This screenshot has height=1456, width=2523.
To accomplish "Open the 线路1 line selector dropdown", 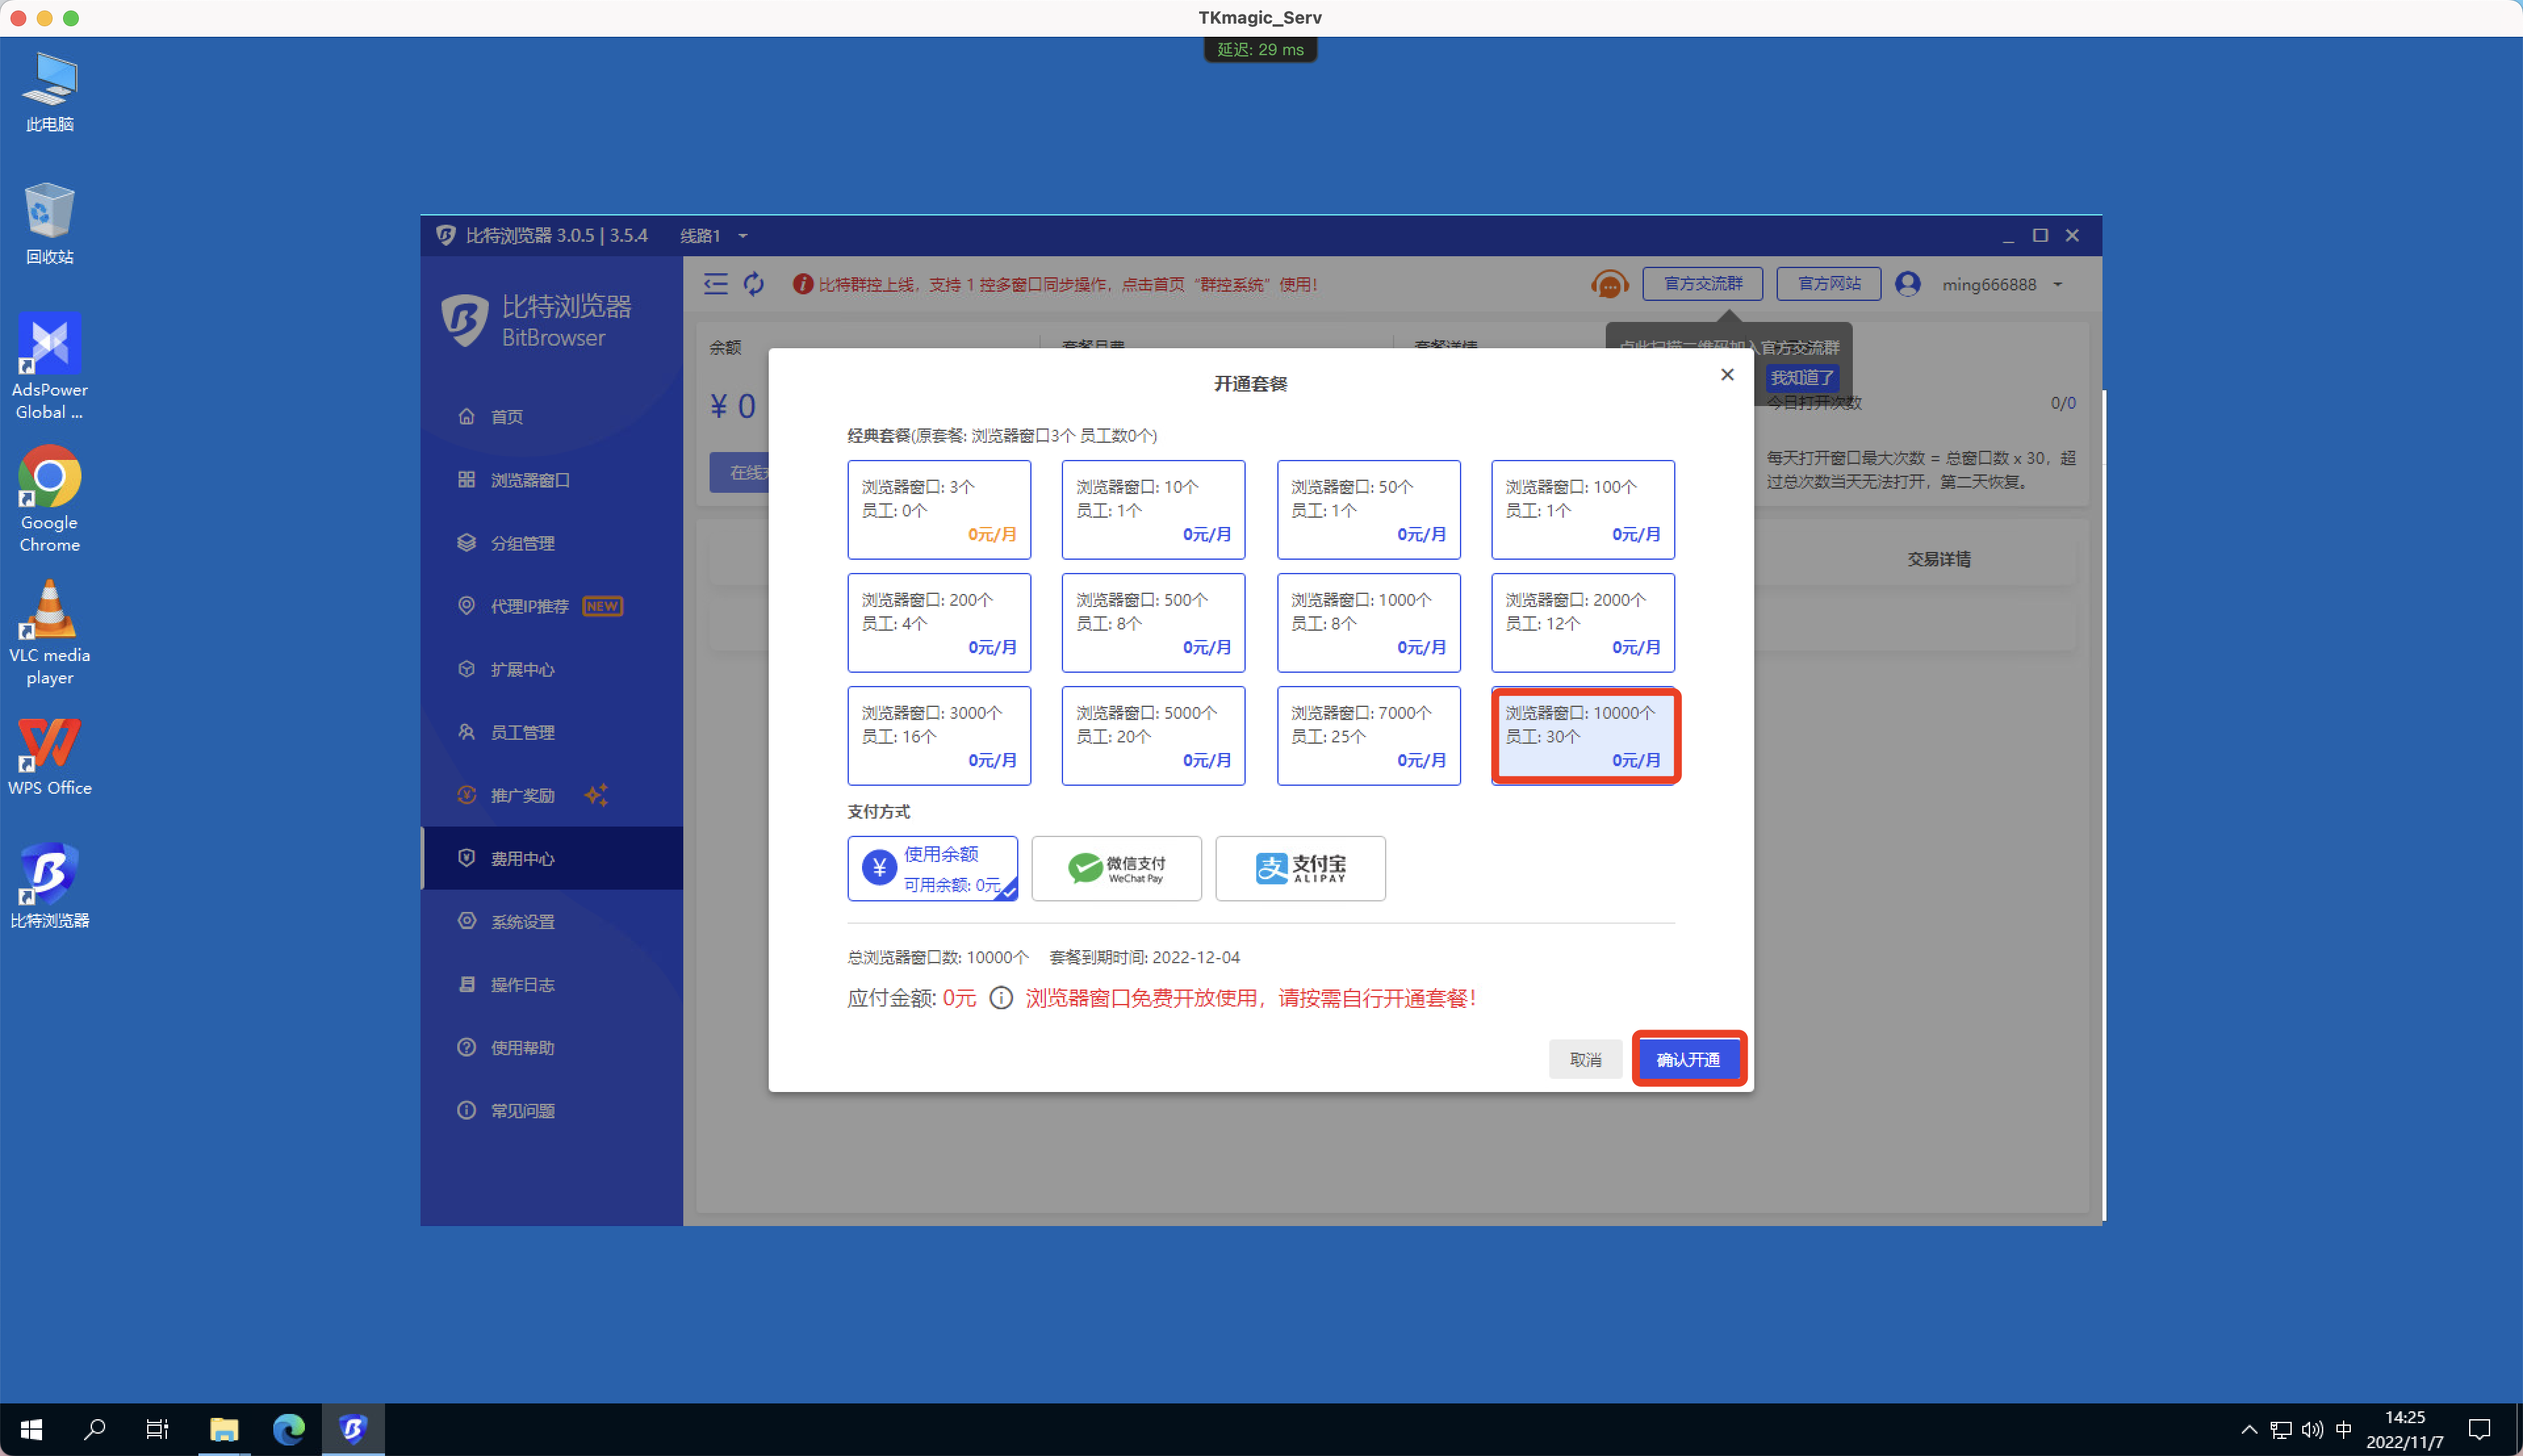I will (x=712, y=235).
